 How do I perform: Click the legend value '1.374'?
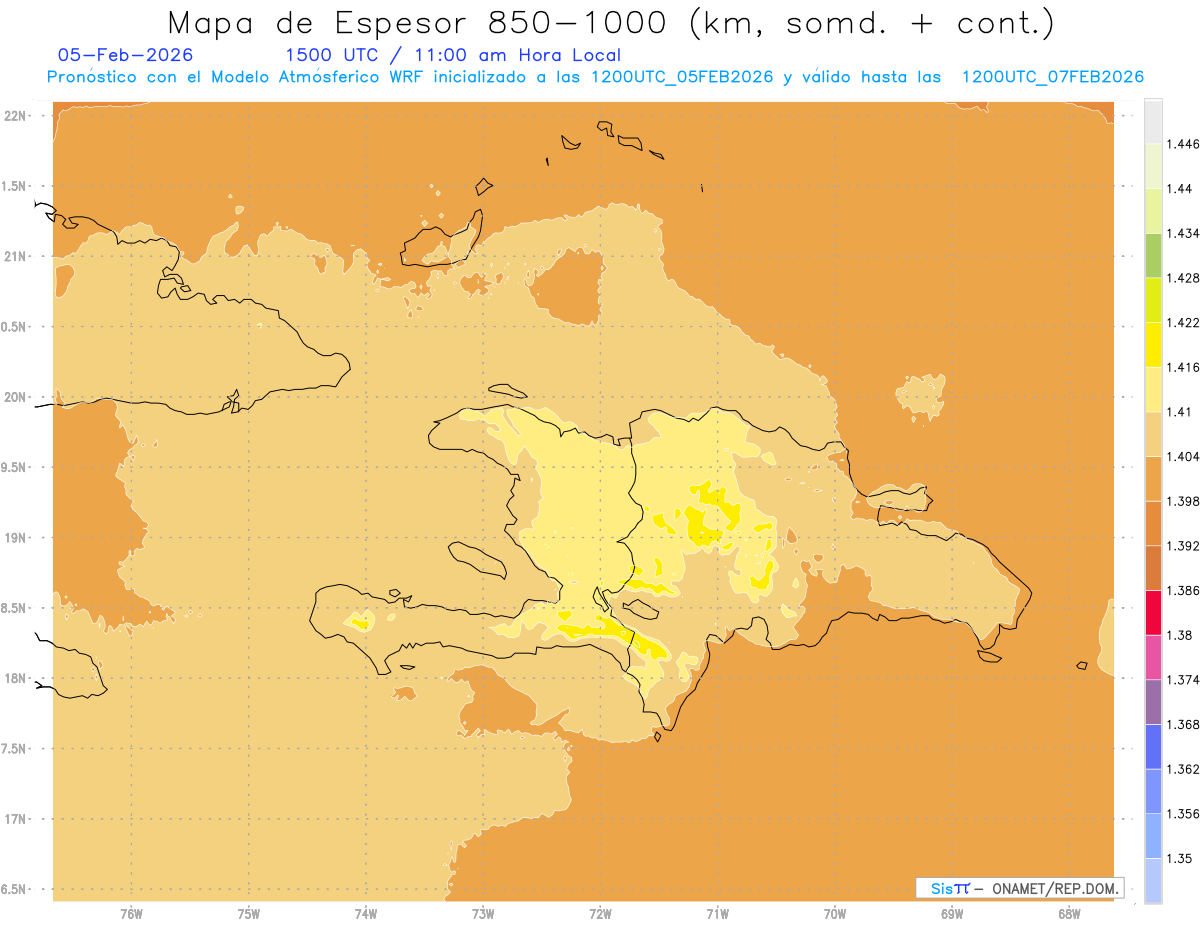pos(1183,680)
